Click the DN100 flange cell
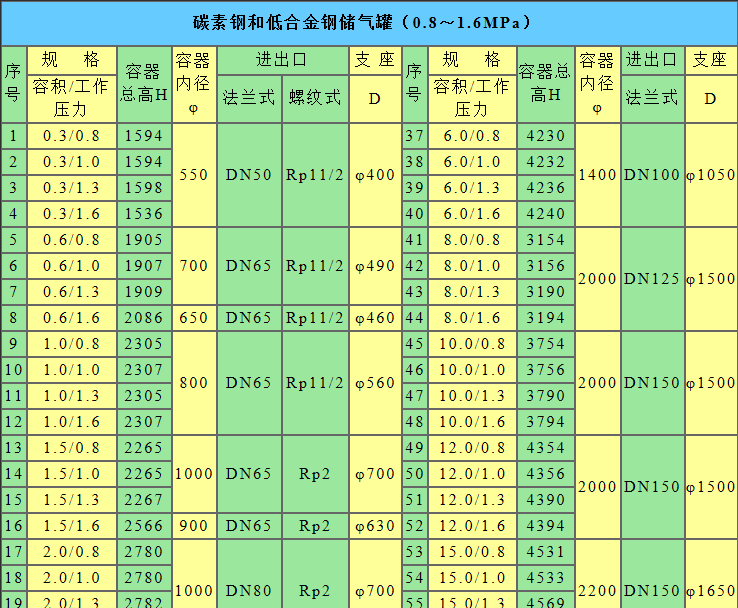Screen dimensions: 738x608 [x=651, y=175]
